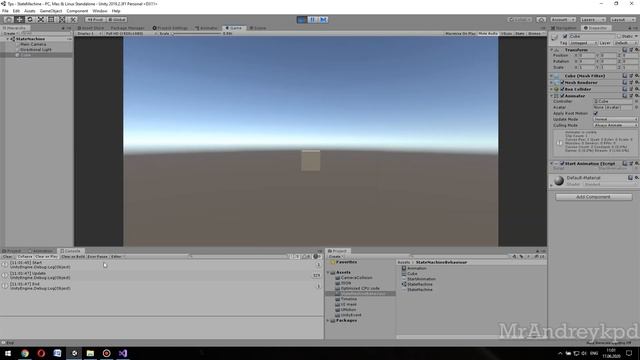Image resolution: width=640 pixels, height=360 pixels.
Task: Toggle Error Pause in Console
Action: 98,257
